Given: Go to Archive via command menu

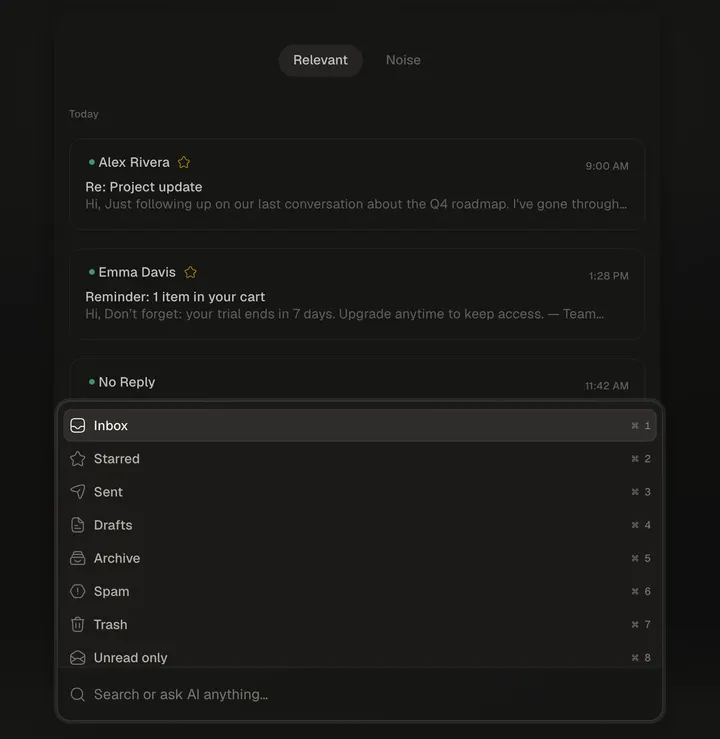Looking at the screenshot, I should point(360,558).
